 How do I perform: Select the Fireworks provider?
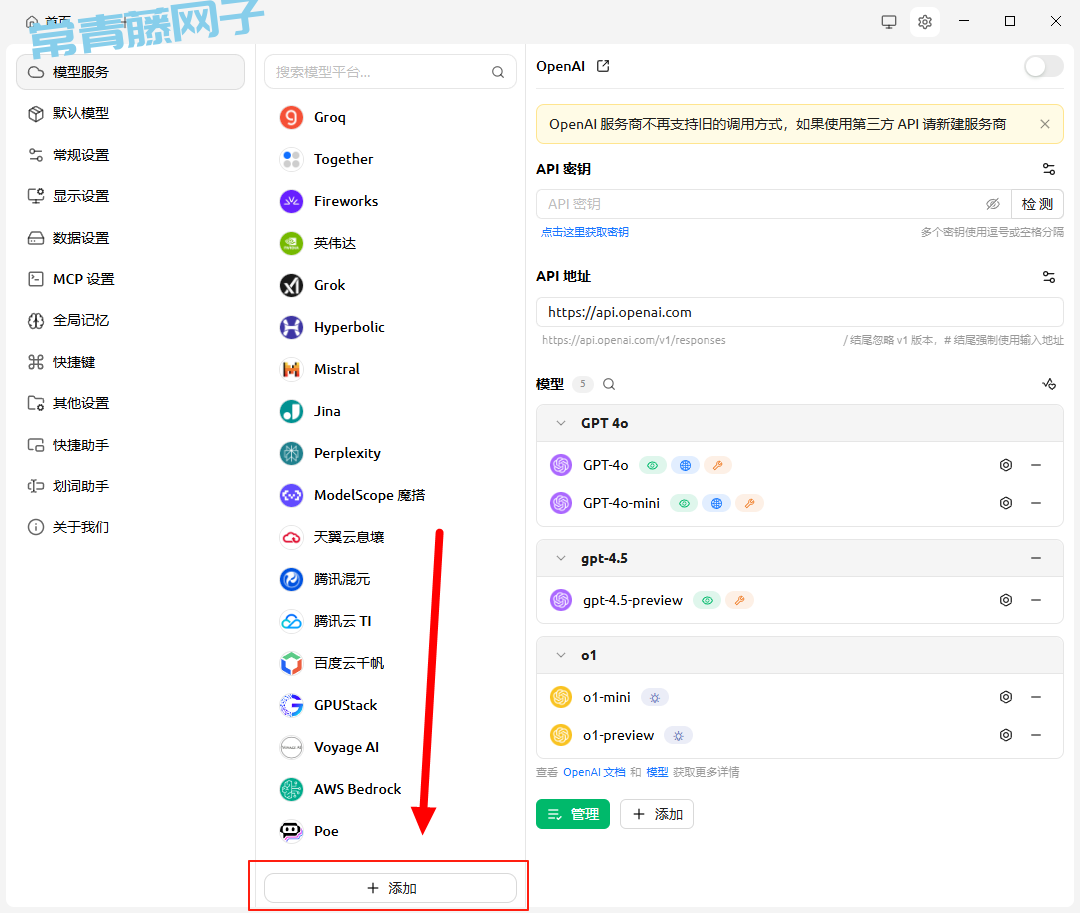(x=391, y=202)
